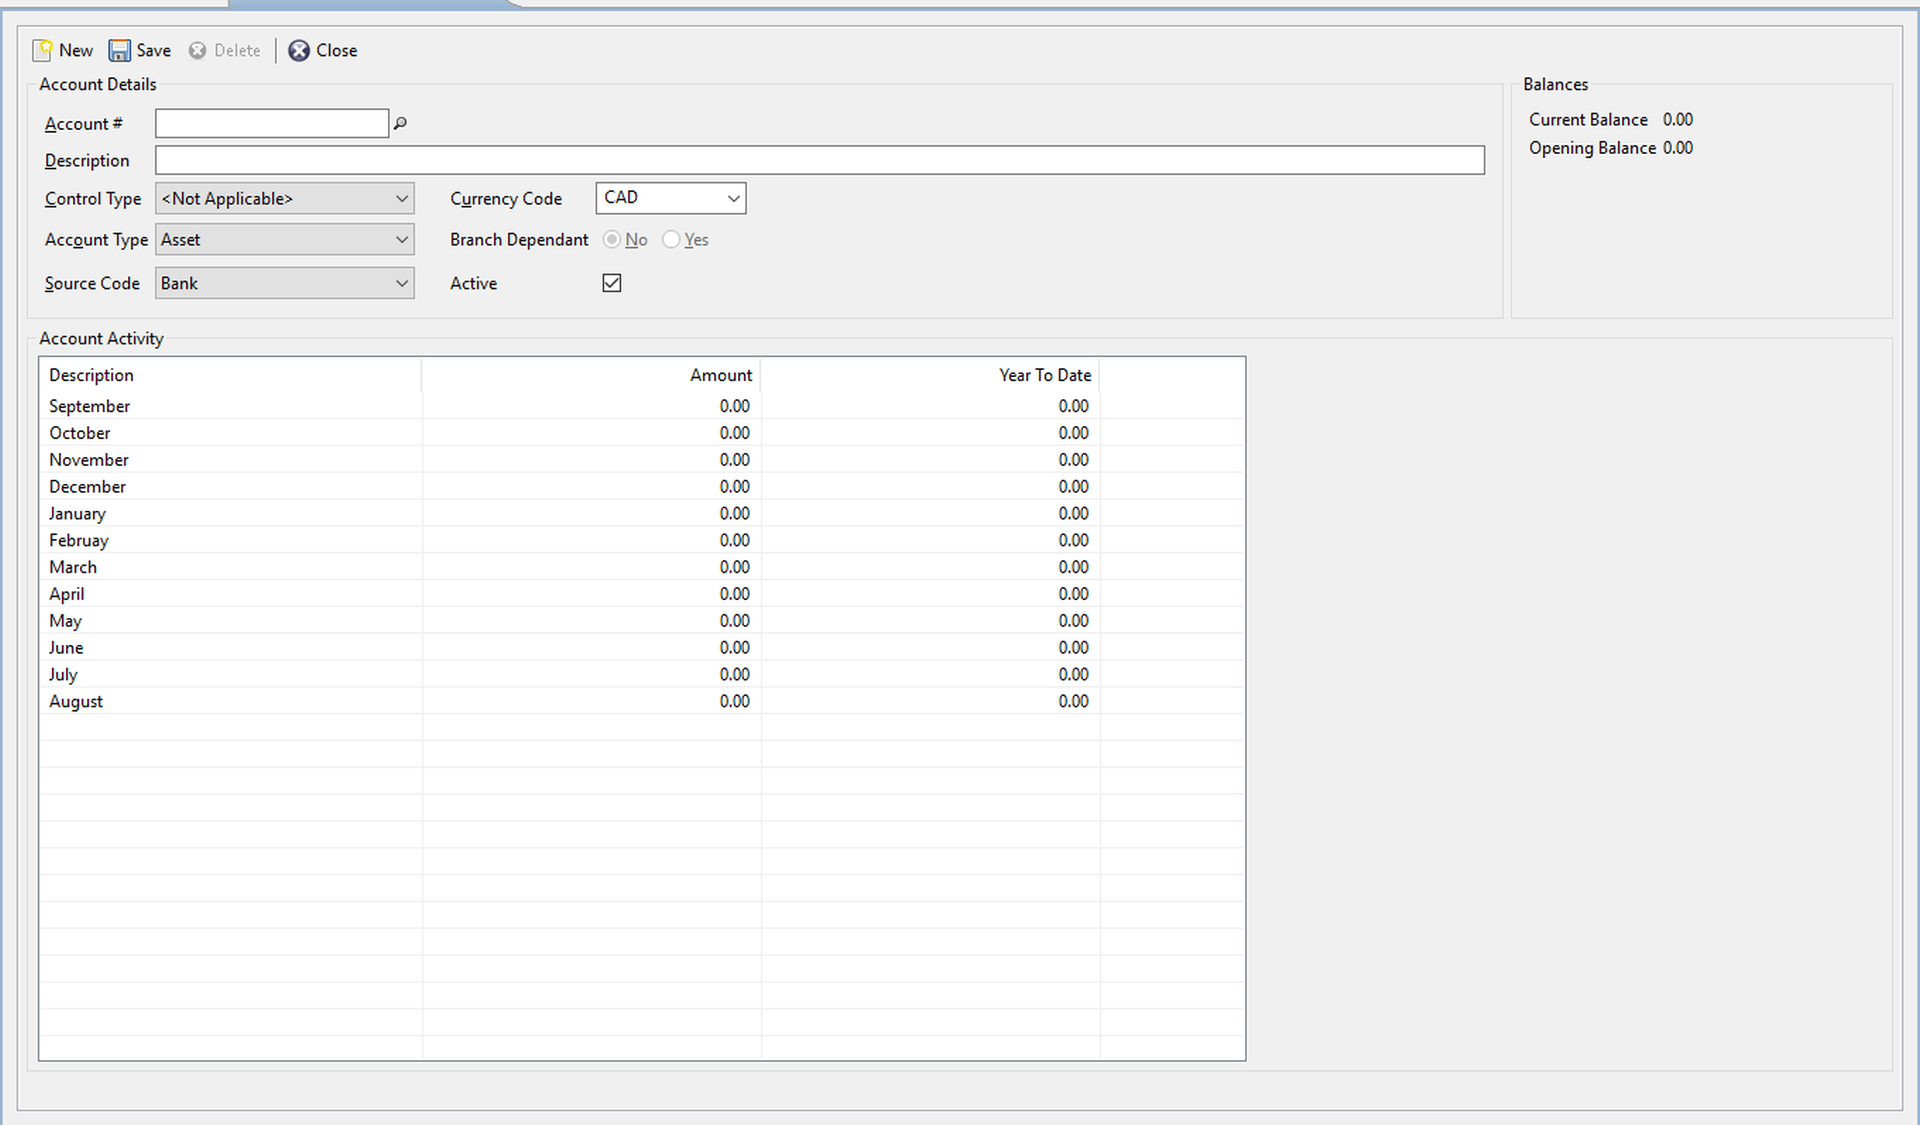Click the Description column header in Account Activity

(231, 375)
